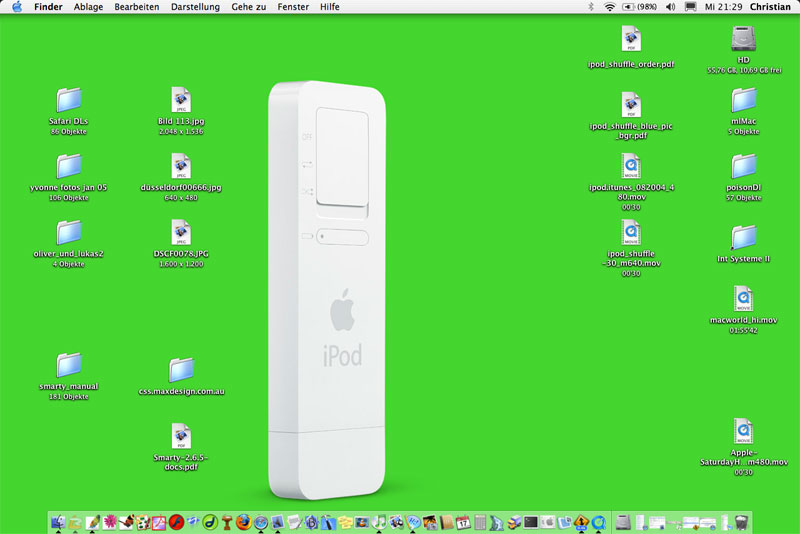800x534 pixels.
Task: Open iTunes in the dock
Action: pyautogui.click(x=380, y=522)
